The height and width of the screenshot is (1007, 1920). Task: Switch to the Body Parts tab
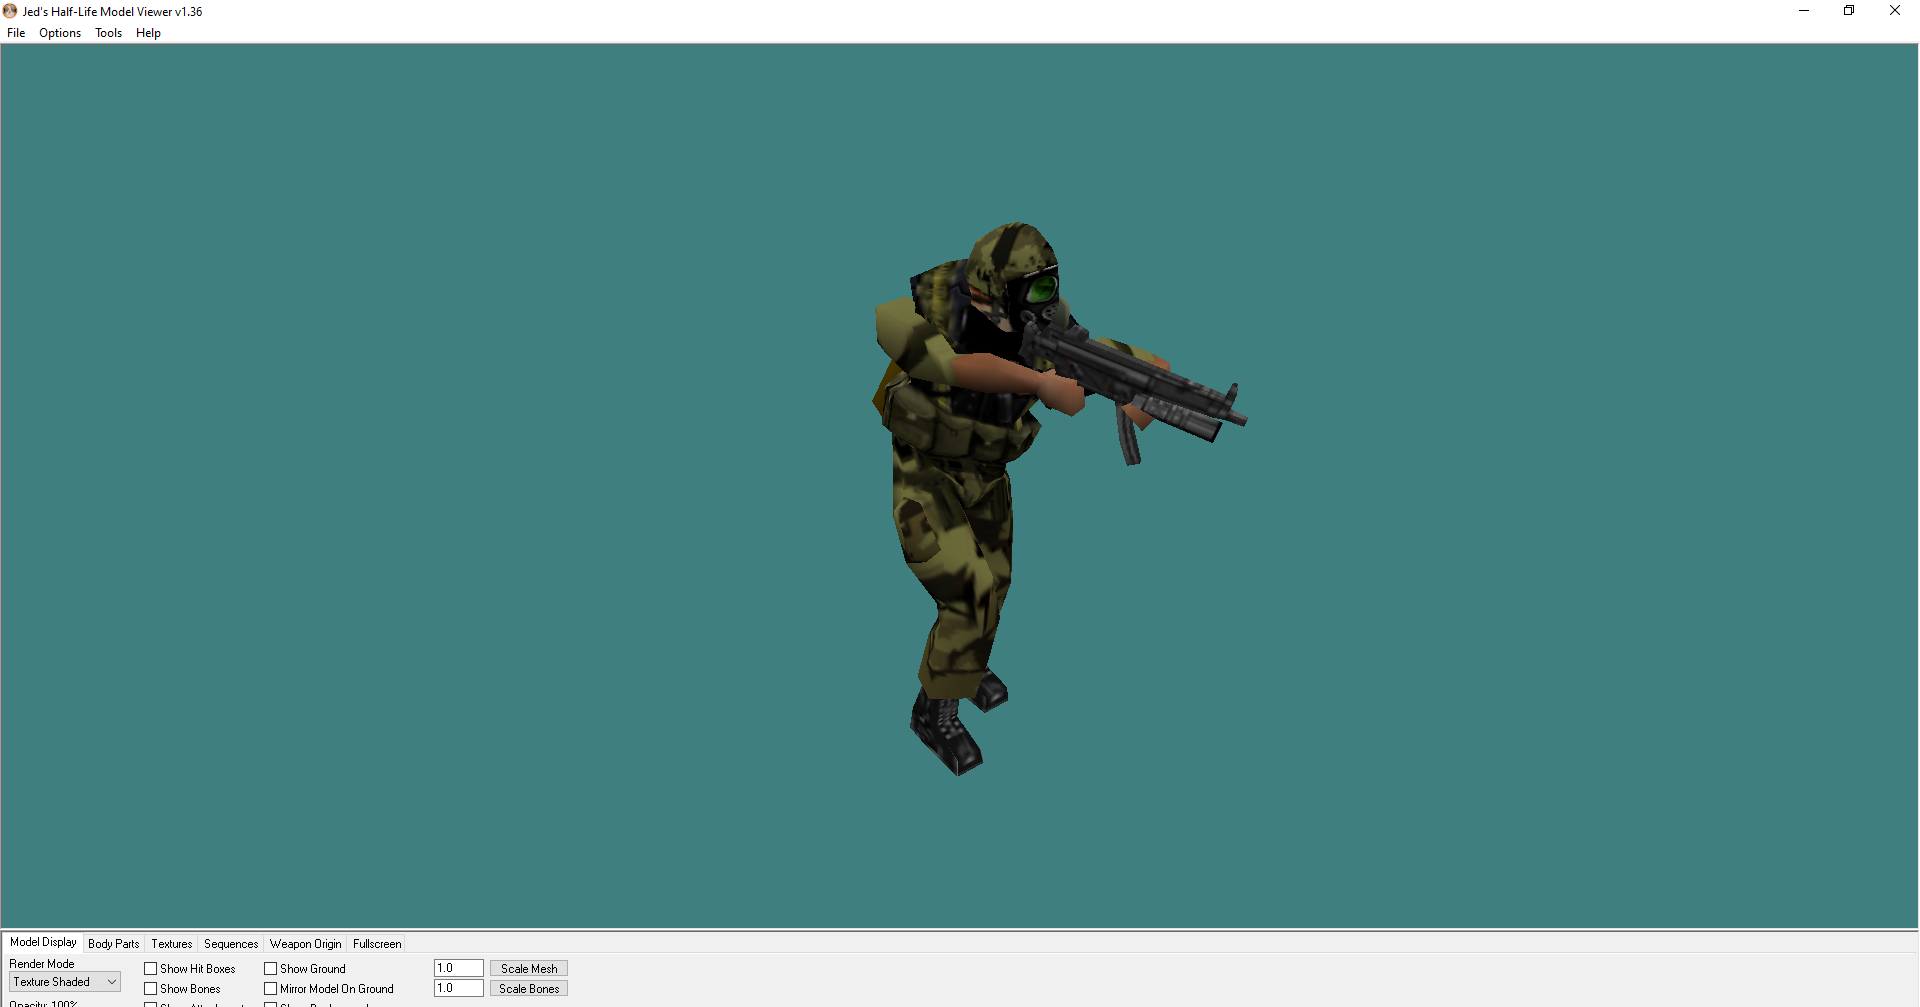tap(114, 944)
